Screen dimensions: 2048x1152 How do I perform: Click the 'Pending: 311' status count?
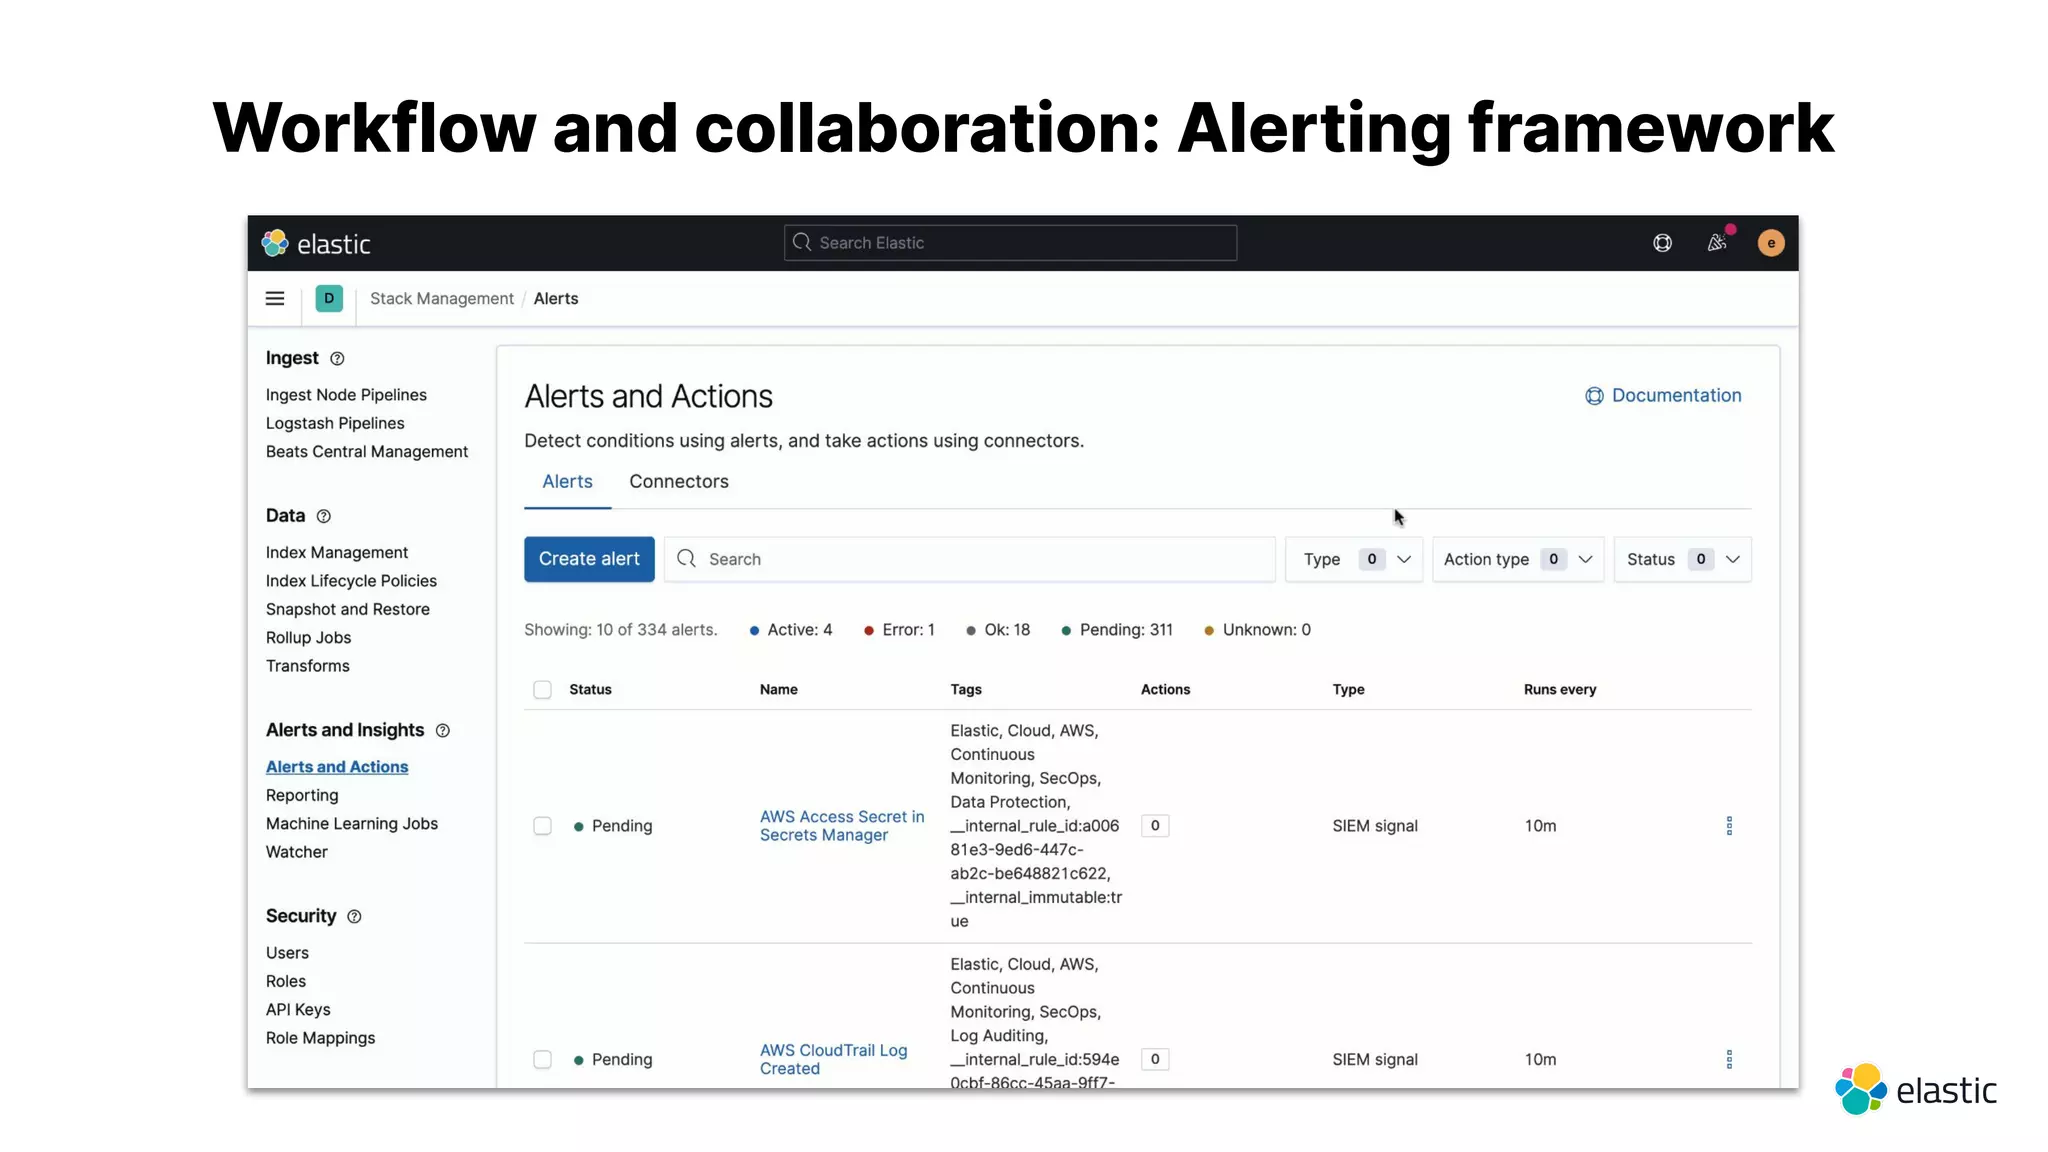click(1117, 630)
